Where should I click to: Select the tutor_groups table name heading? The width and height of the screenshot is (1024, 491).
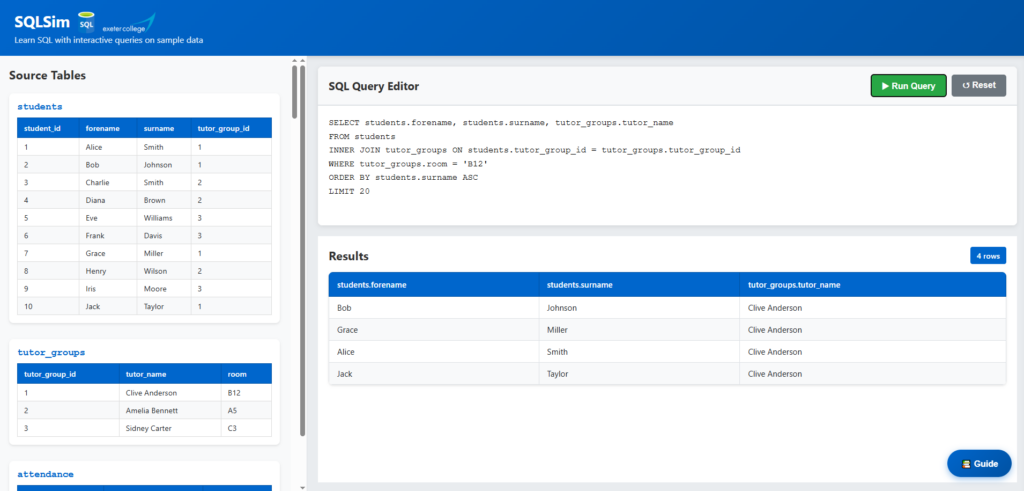pyautogui.click(x=51, y=352)
